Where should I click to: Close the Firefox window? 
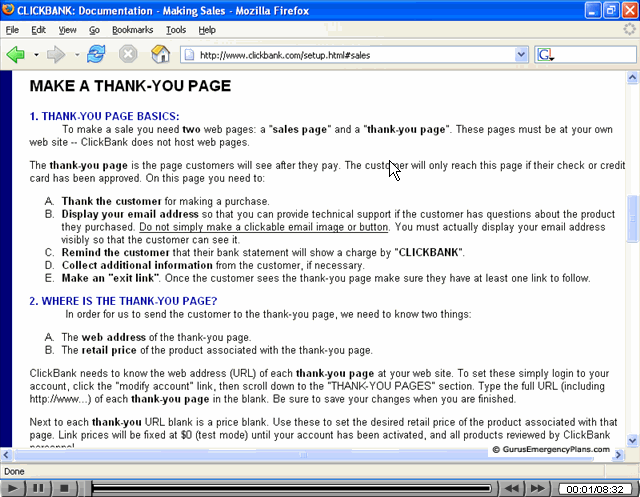[x=630, y=10]
